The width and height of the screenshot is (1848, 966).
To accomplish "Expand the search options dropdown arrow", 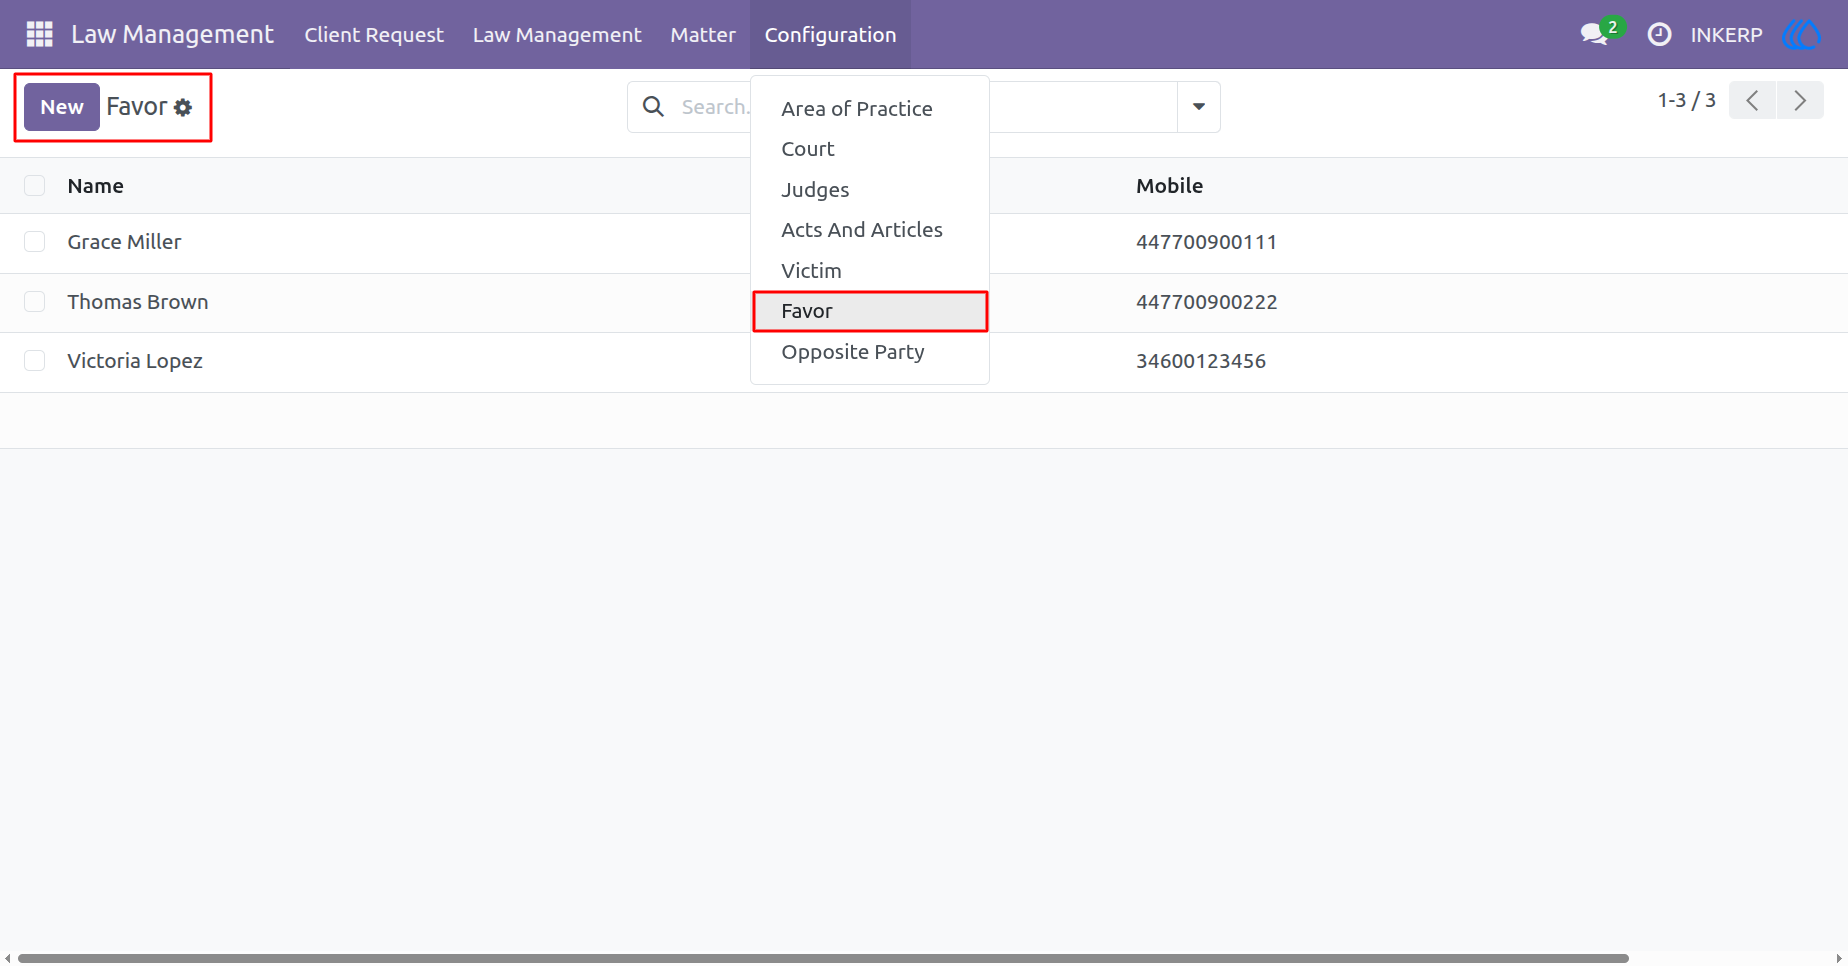I will tap(1198, 107).
